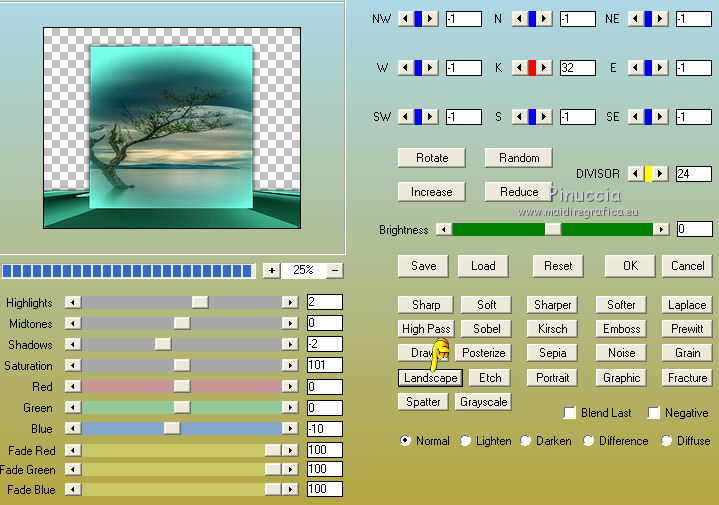The height and width of the screenshot is (505, 719).
Task: Click the N value decrease arrow
Action: (x=519, y=19)
